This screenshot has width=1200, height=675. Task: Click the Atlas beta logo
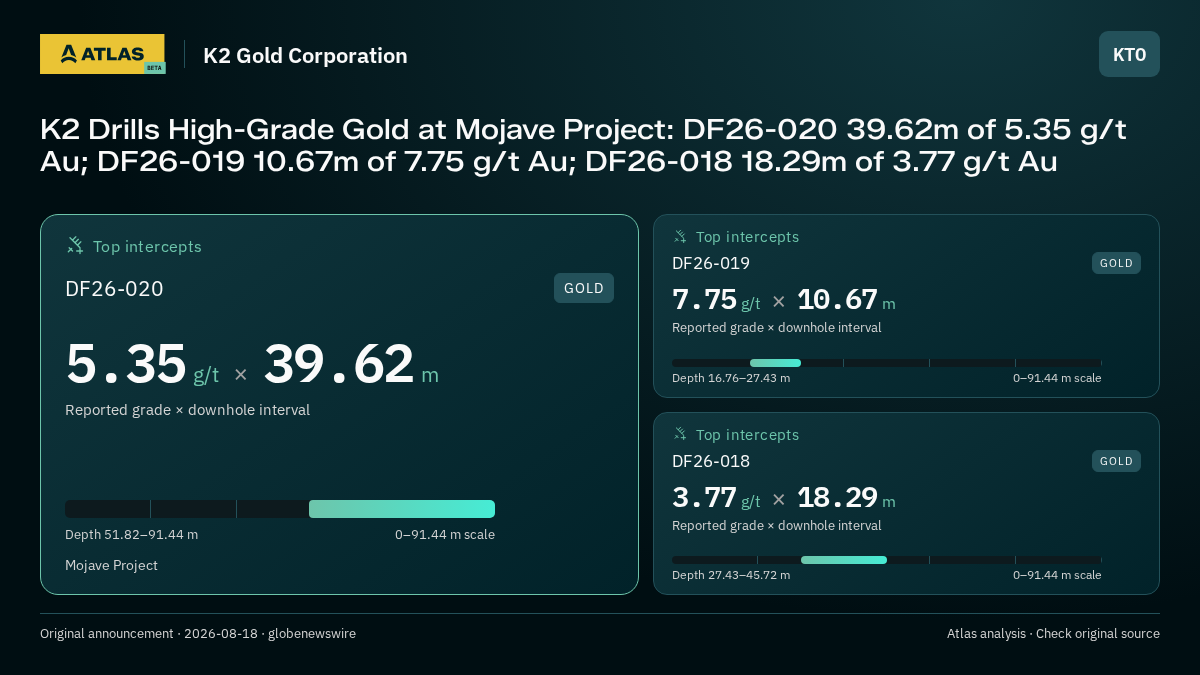click(x=102, y=54)
